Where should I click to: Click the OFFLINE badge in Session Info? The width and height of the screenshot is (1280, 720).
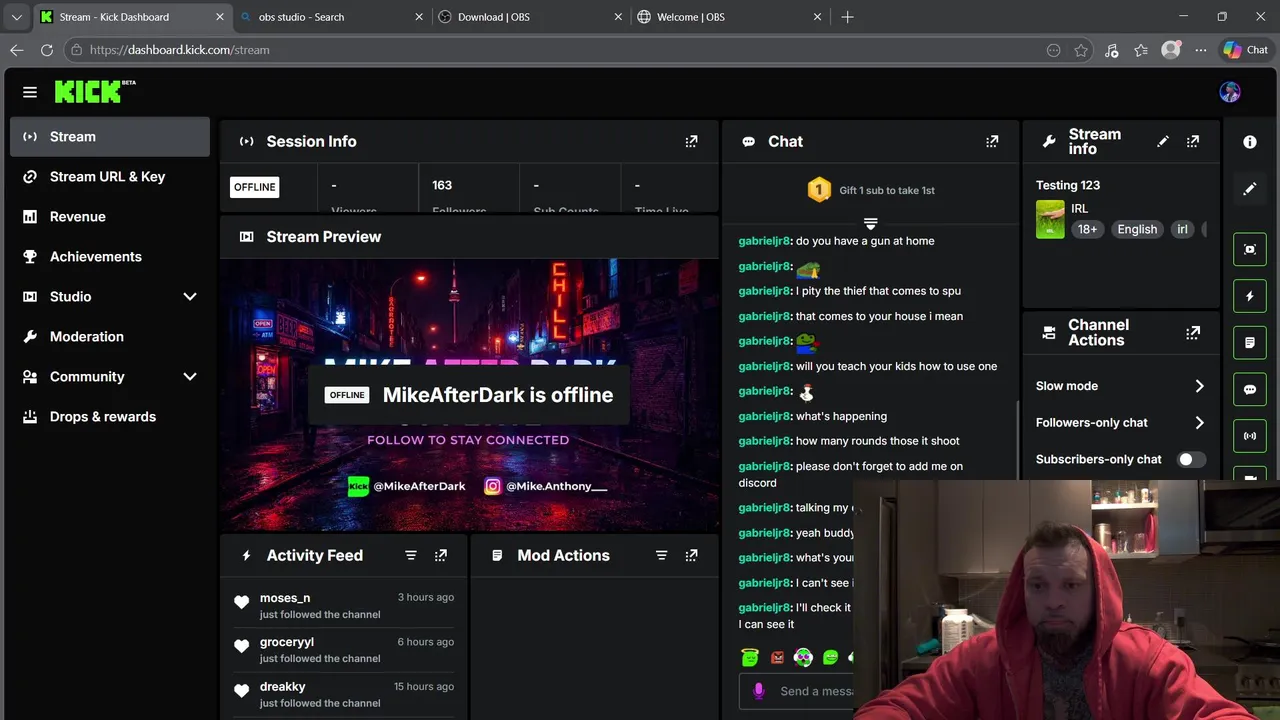(x=255, y=187)
